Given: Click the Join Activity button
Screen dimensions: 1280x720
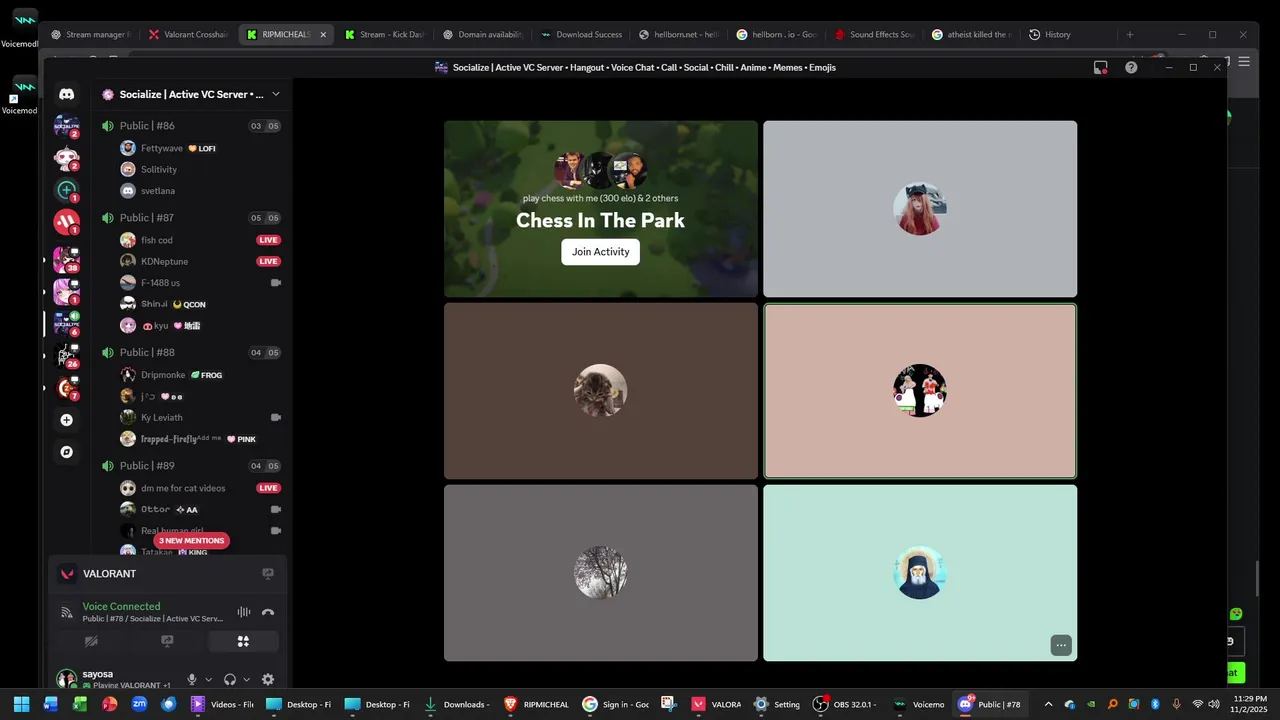Looking at the screenshot, I should (600, 252).
